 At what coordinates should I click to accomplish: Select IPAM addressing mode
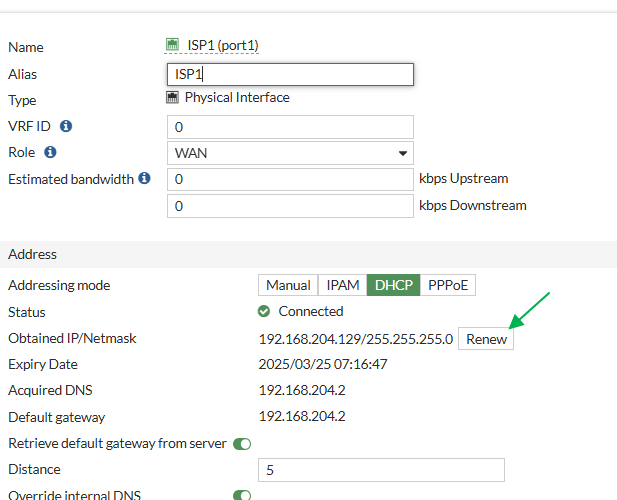[x=343, y=285]
